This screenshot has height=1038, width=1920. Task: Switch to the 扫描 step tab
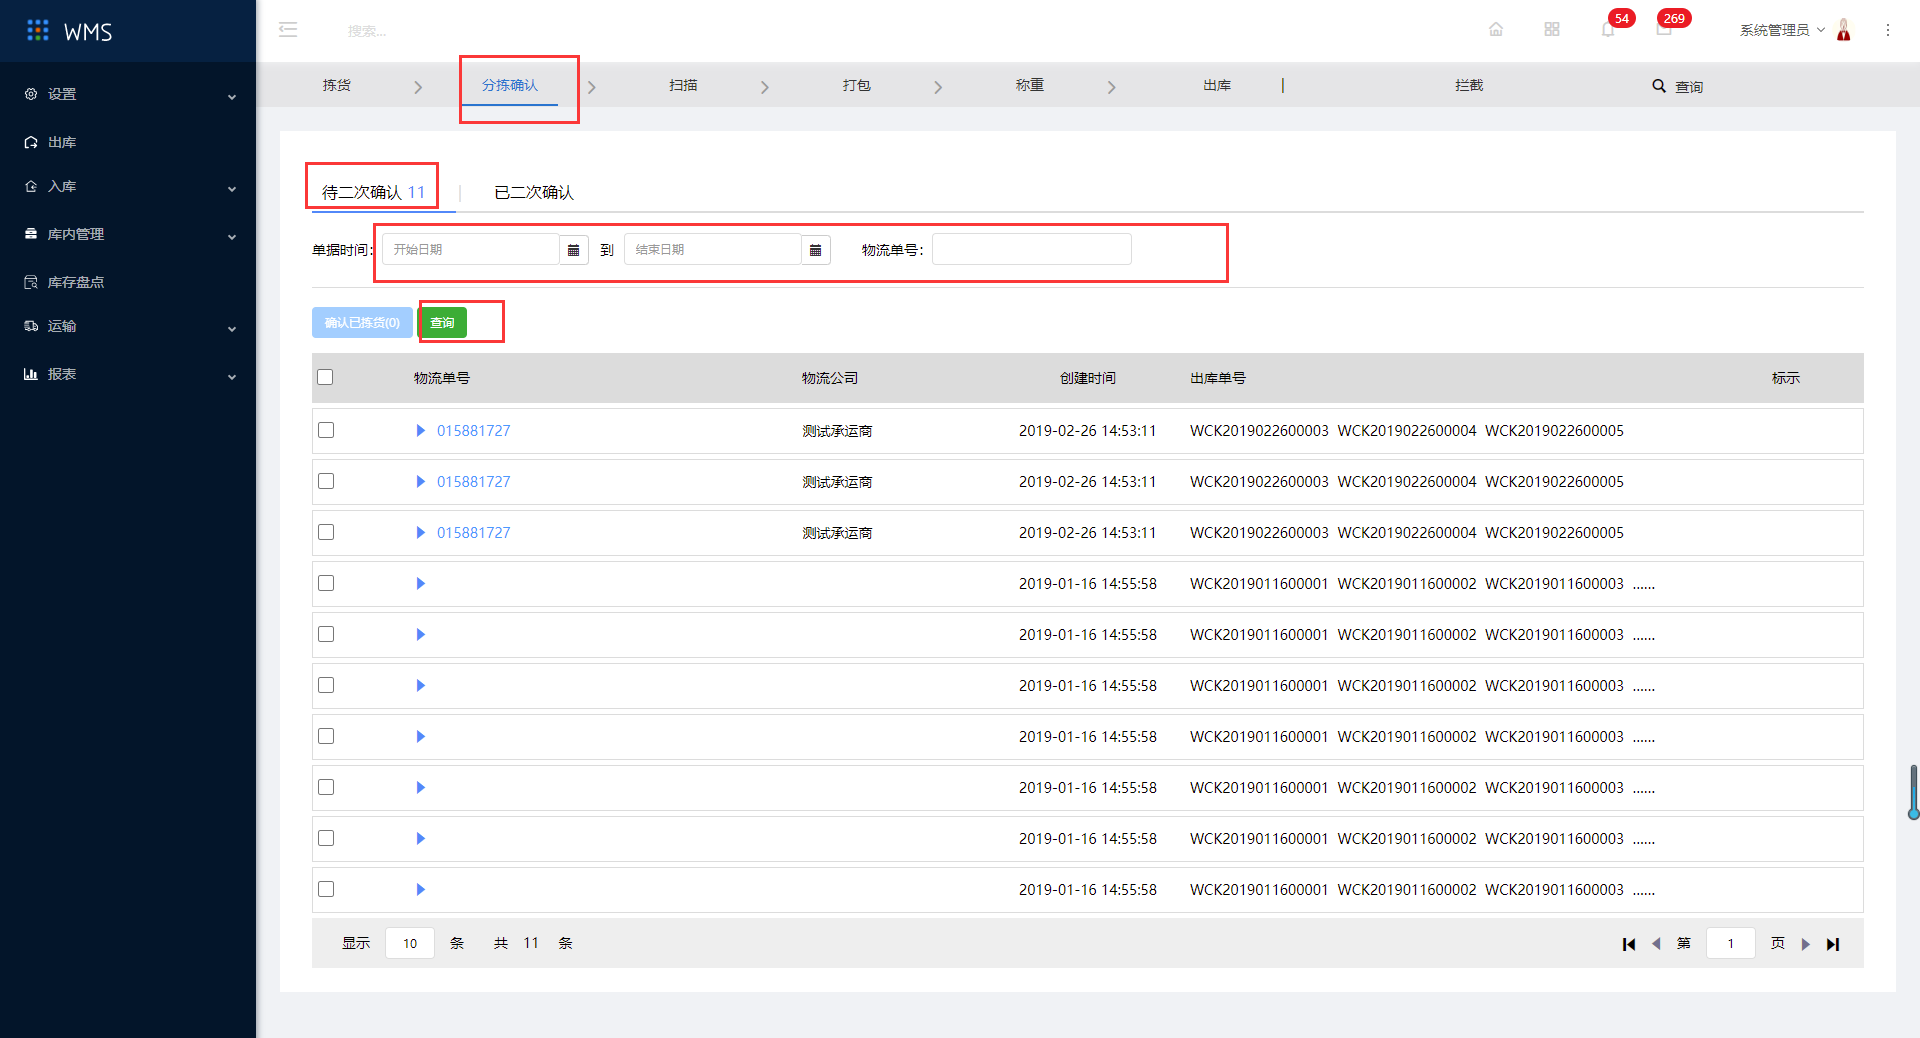(684, 86)
